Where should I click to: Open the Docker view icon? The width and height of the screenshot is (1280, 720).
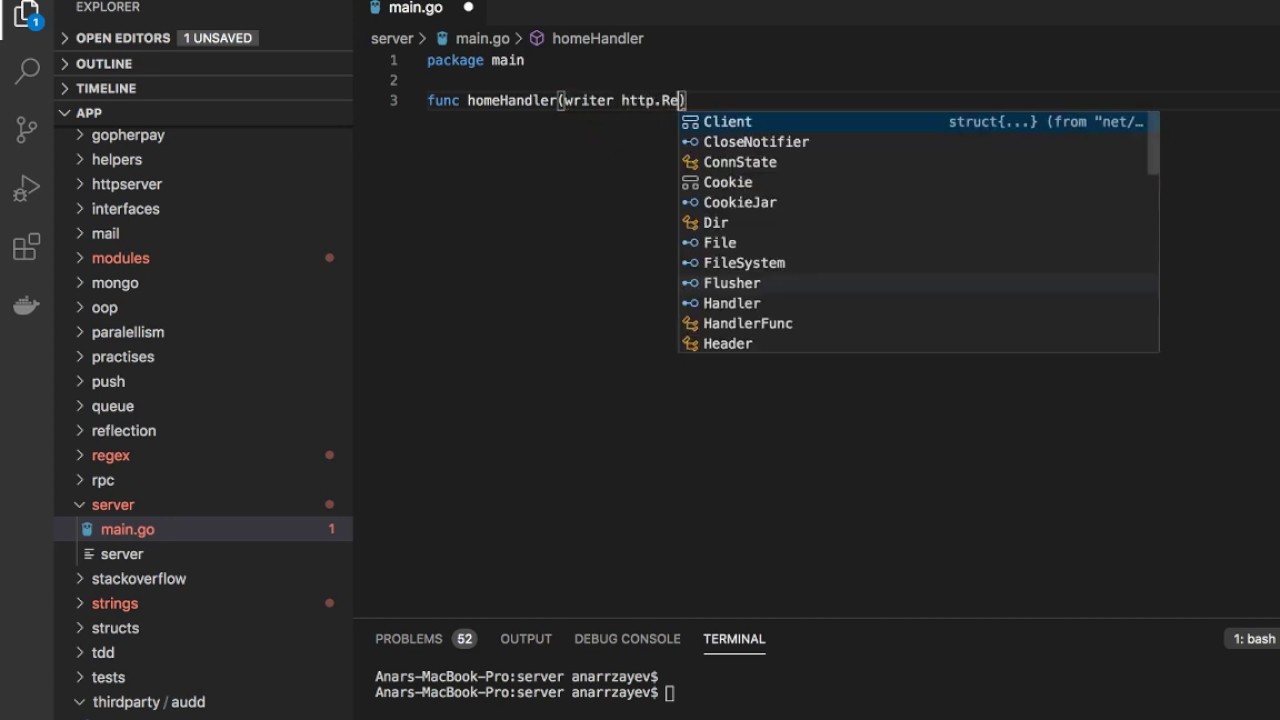click(27, 305)
